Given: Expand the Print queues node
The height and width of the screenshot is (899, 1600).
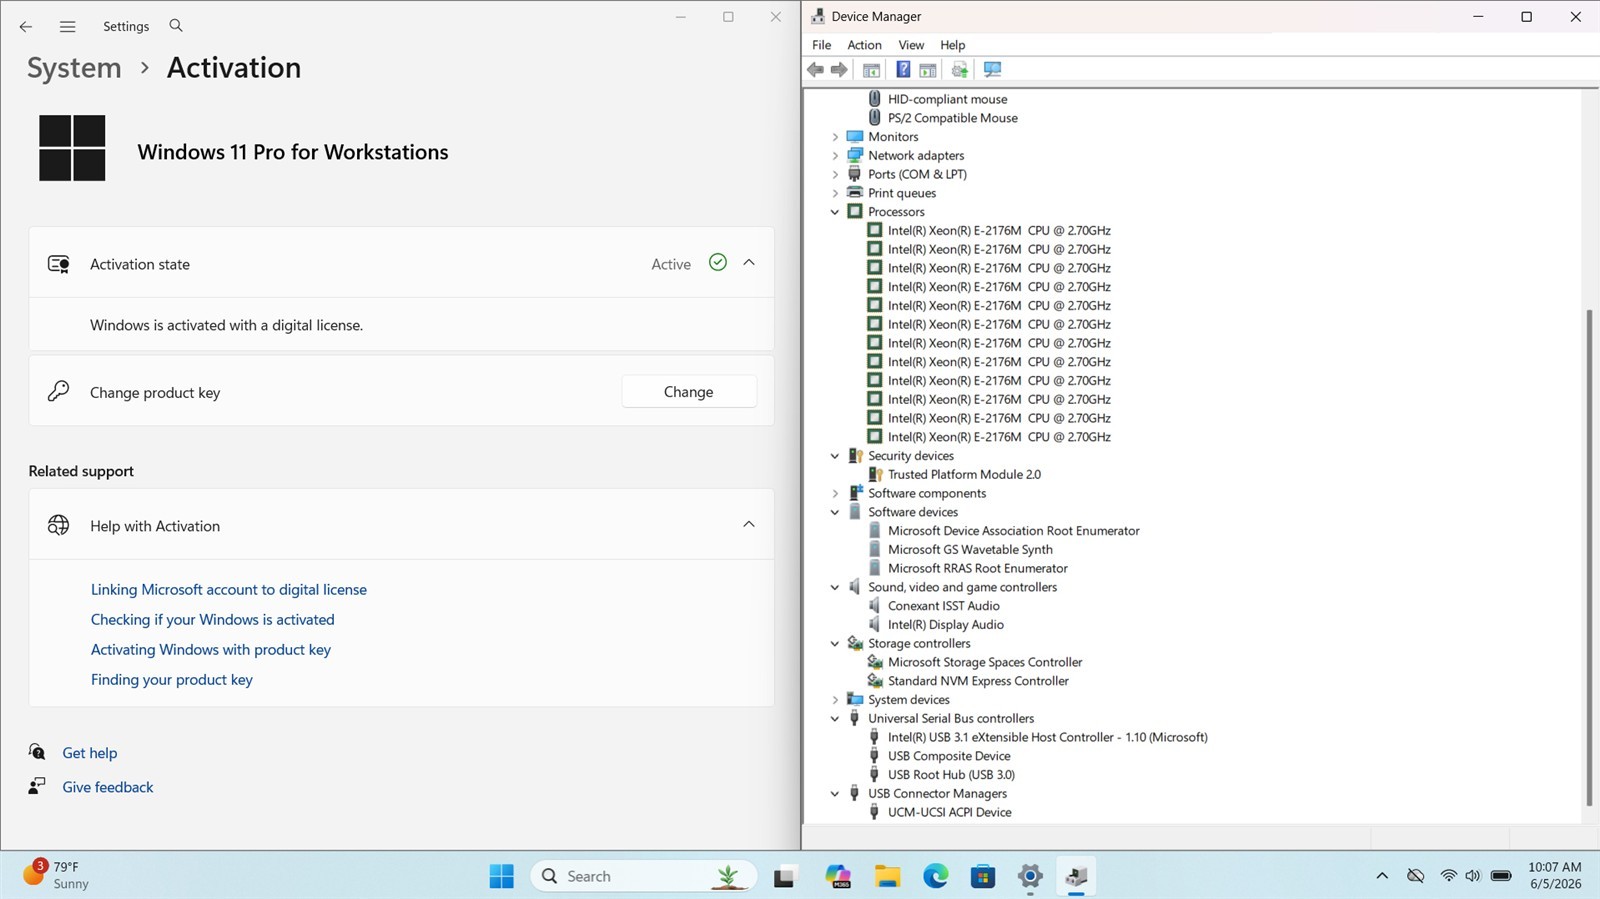Looking at the screenshot, I should (x=835, y=193).
